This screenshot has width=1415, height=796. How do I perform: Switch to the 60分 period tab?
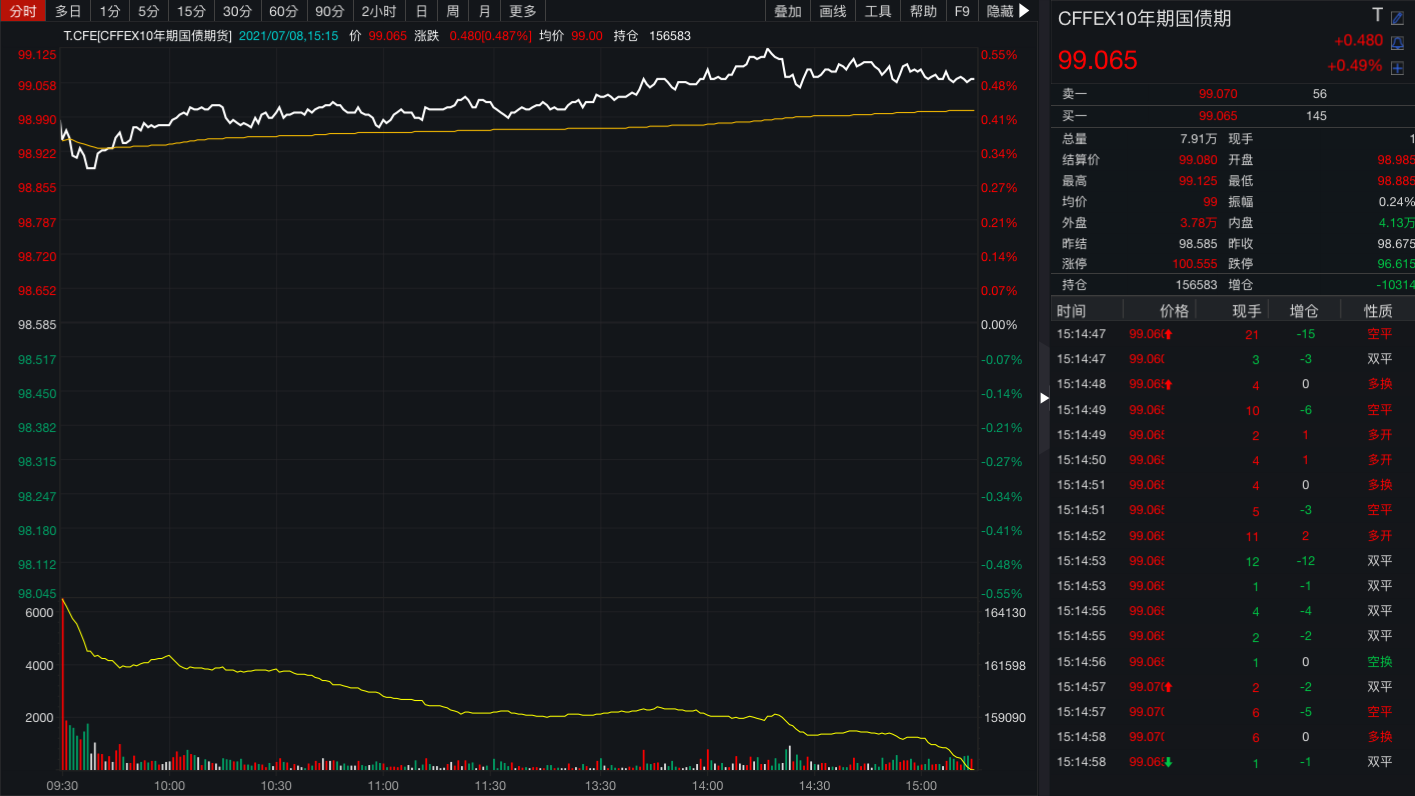tap(284, 11)
